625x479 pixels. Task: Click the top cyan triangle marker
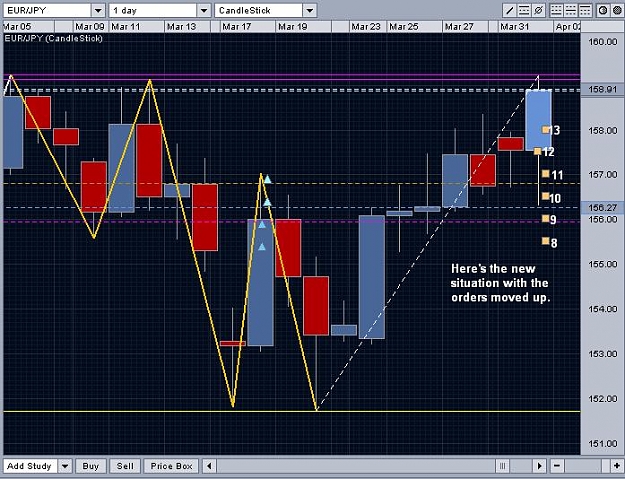tap(267, 179)
